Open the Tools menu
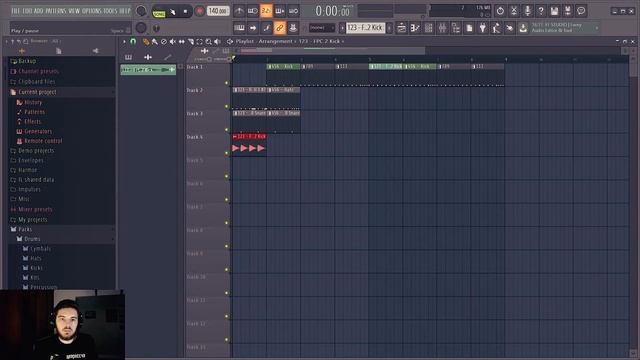 click(110, 11)
